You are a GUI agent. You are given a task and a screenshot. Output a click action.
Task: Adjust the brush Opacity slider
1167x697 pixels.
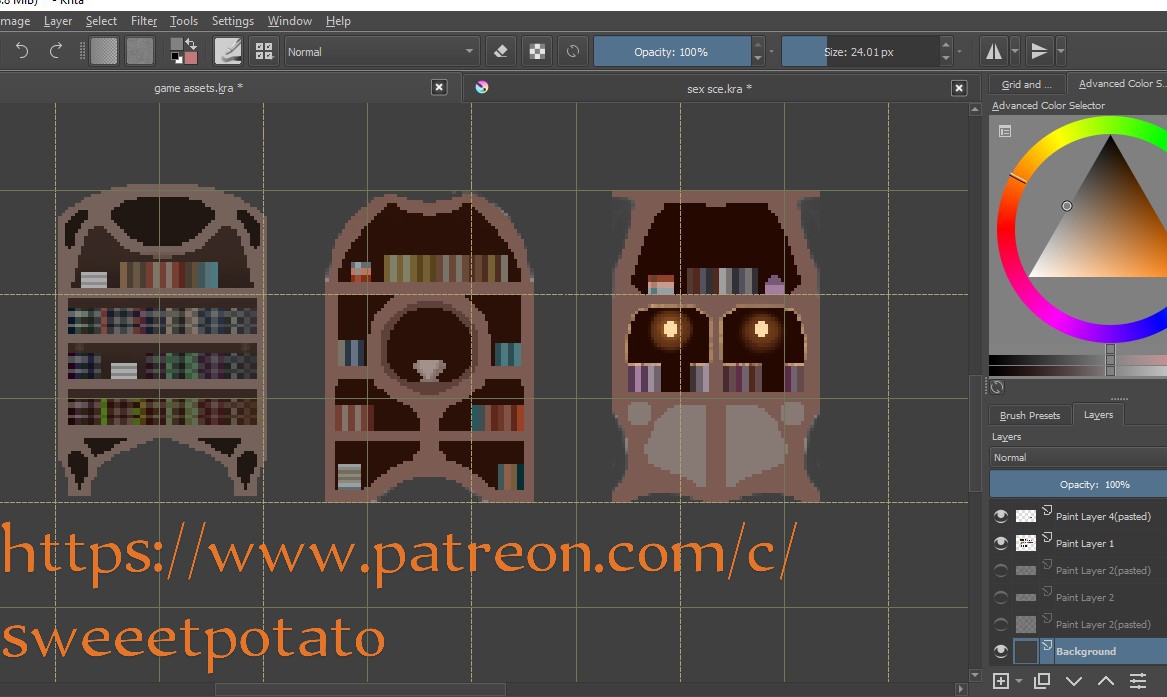tap(671, 51)
